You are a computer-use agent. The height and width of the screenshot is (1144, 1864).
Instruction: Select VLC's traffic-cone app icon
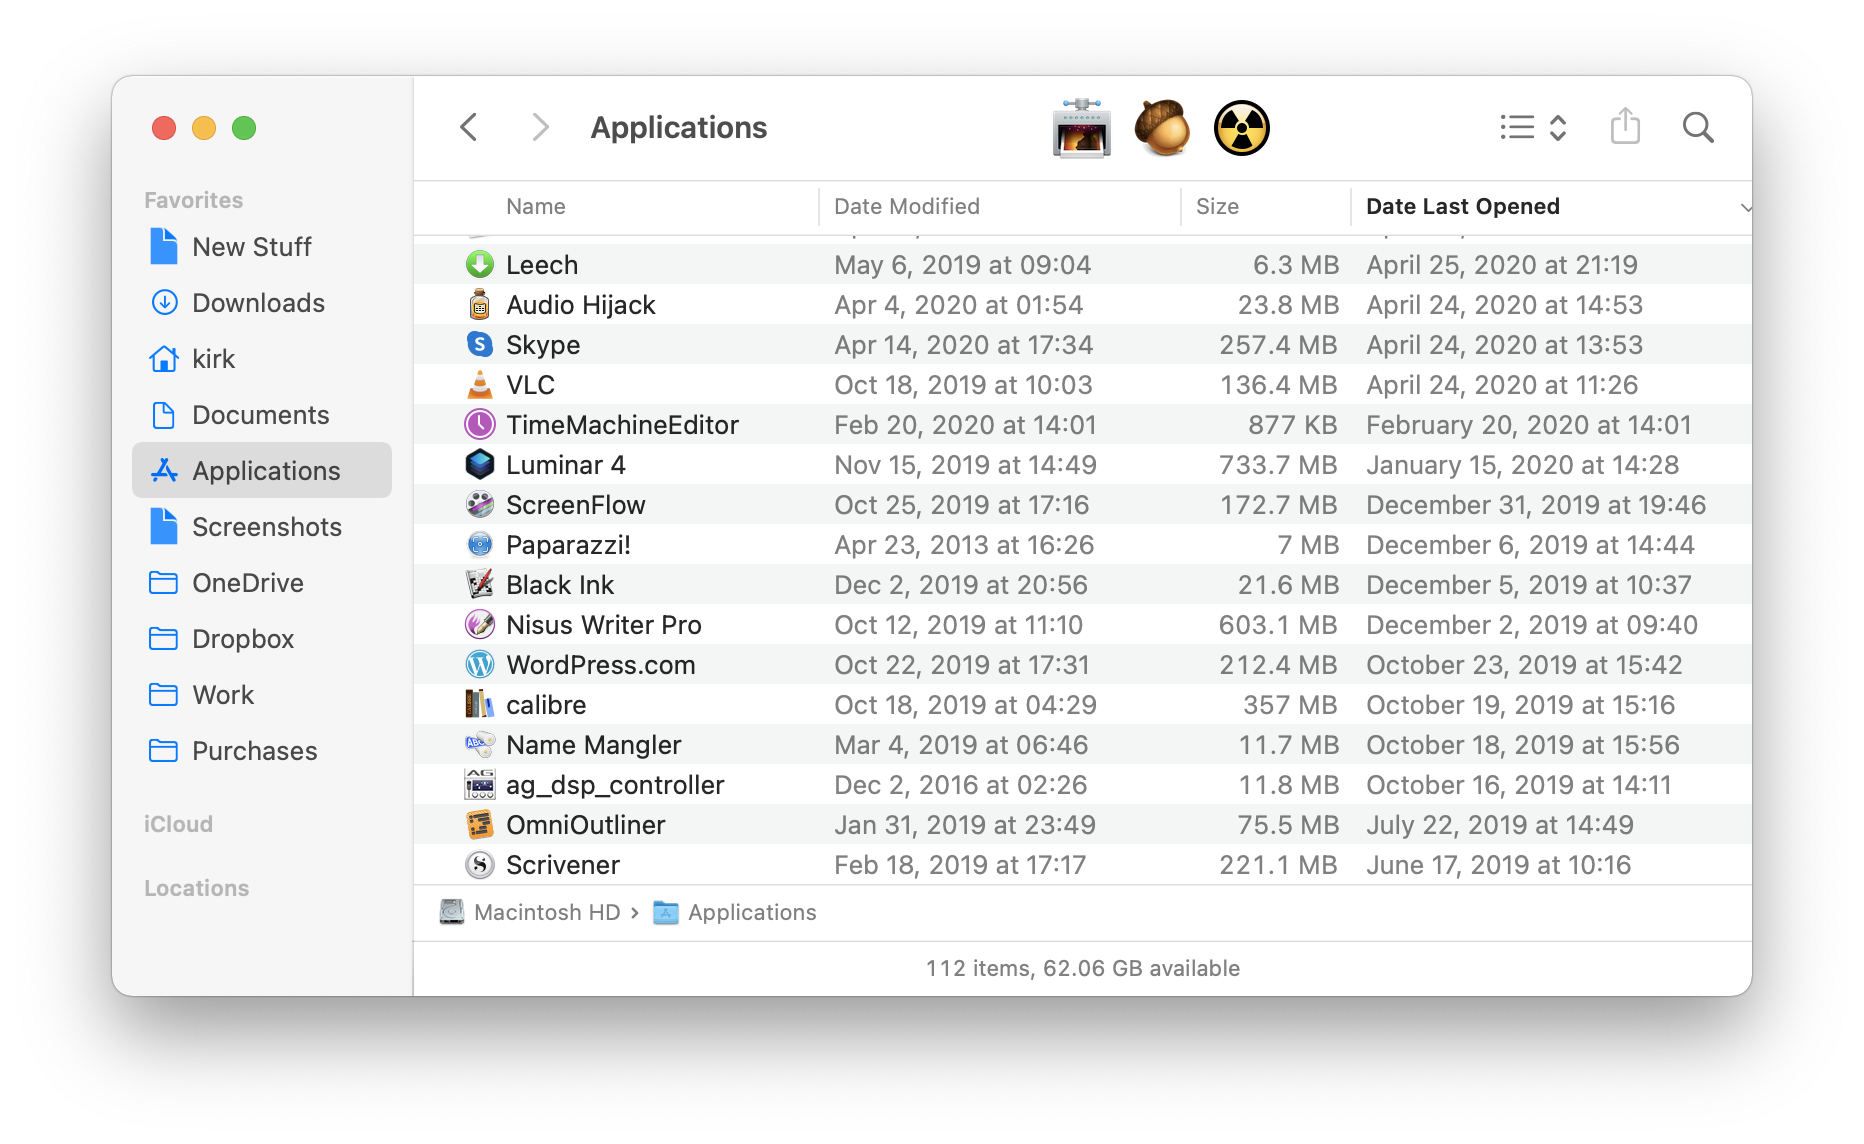click(480, 384)
